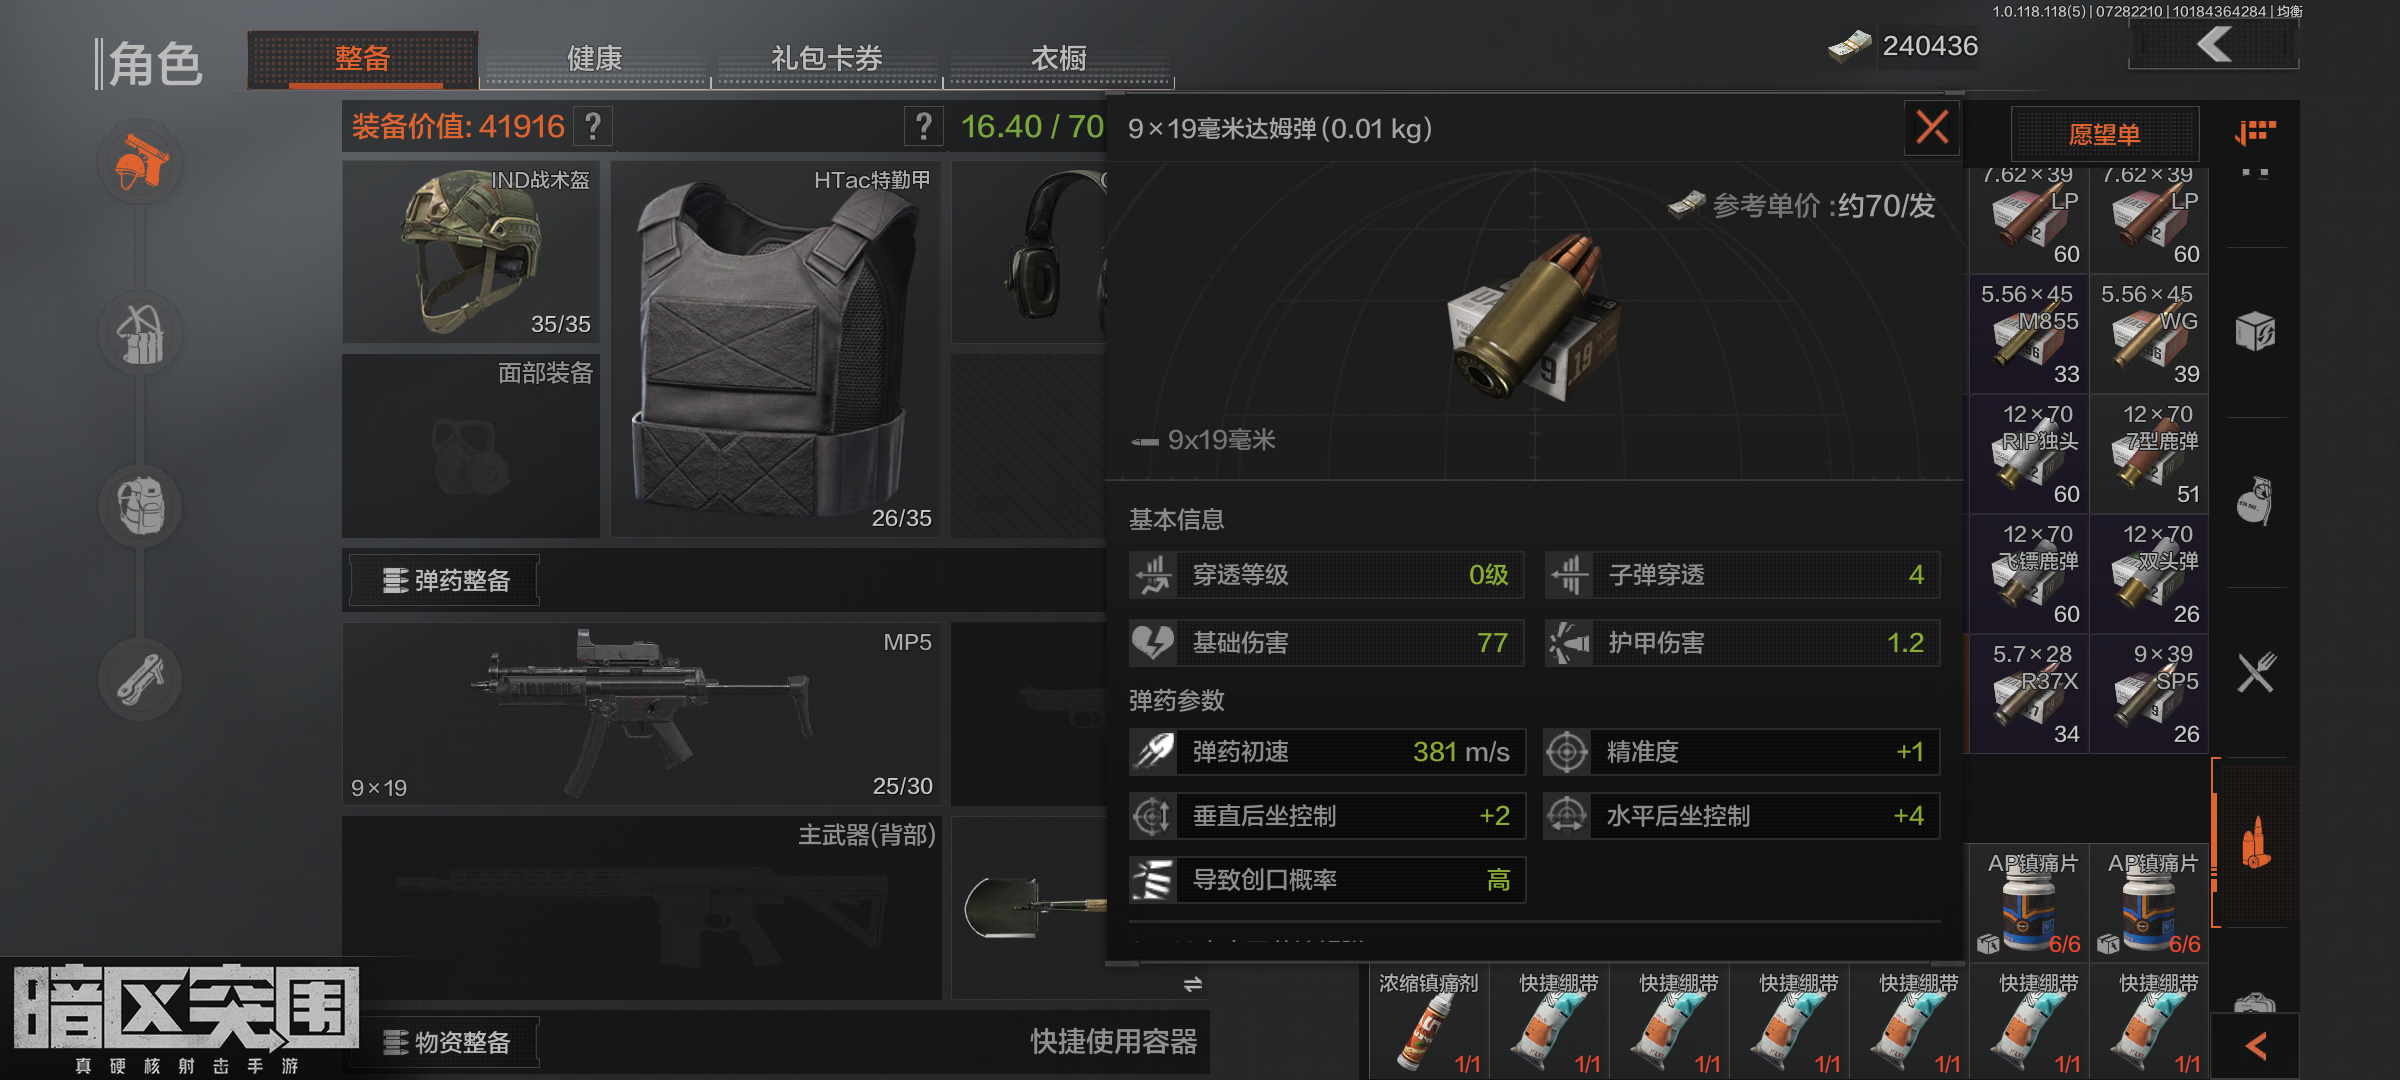Go back using the top-right arrow
Viewport: 2400px width, 1080px height.
click(x=2214, y=45)
